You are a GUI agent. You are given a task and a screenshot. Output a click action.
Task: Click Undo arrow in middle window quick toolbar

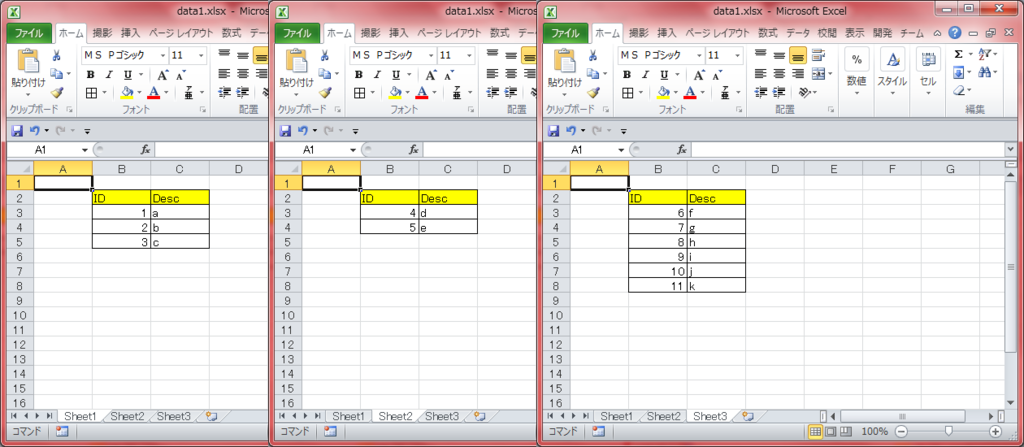click(303, 131)
